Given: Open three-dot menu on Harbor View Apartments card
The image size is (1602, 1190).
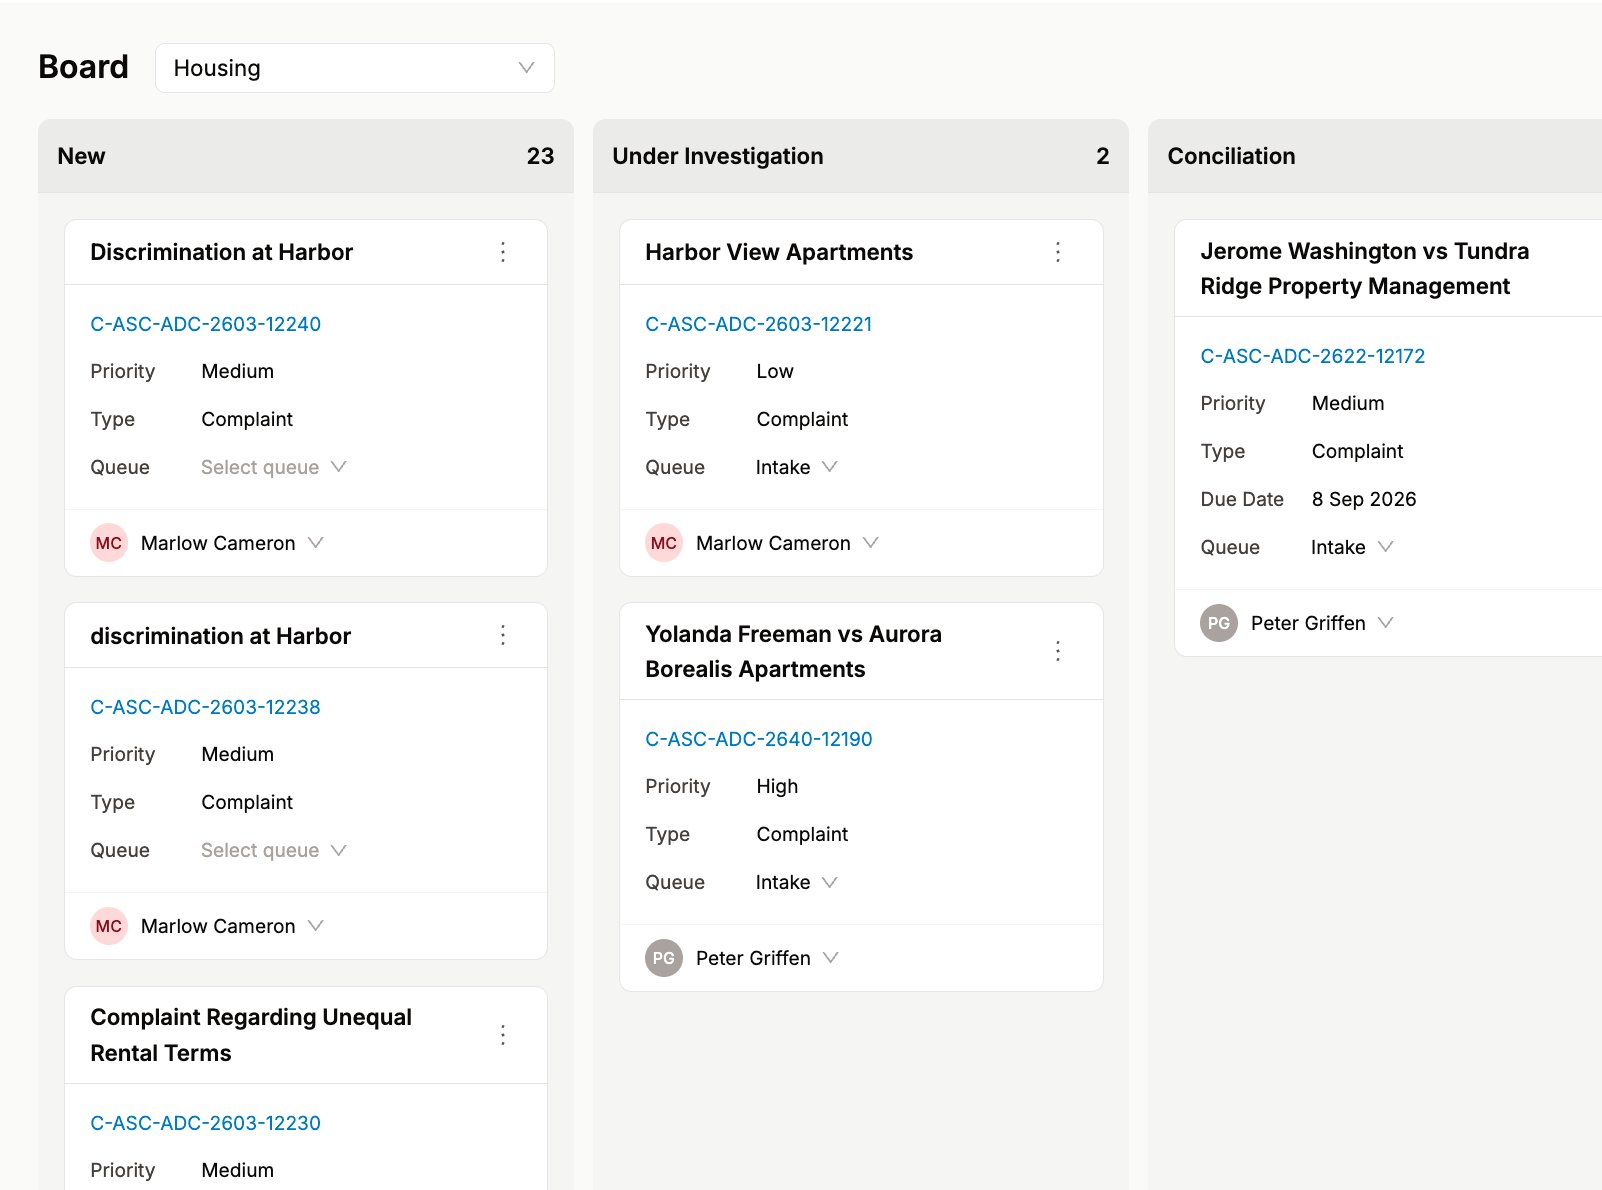Looking at the screenshot, I should click(x=1058, y=252).
